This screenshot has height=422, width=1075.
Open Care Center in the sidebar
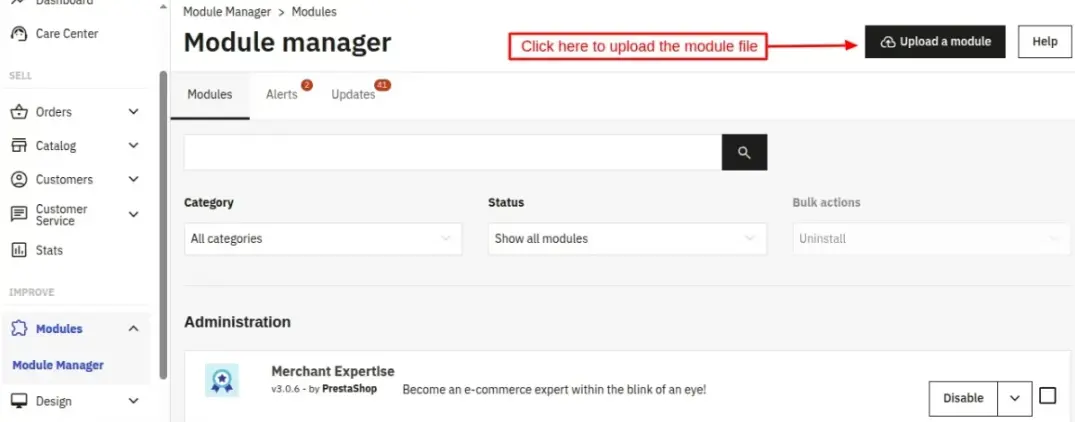tap(67, 34)
